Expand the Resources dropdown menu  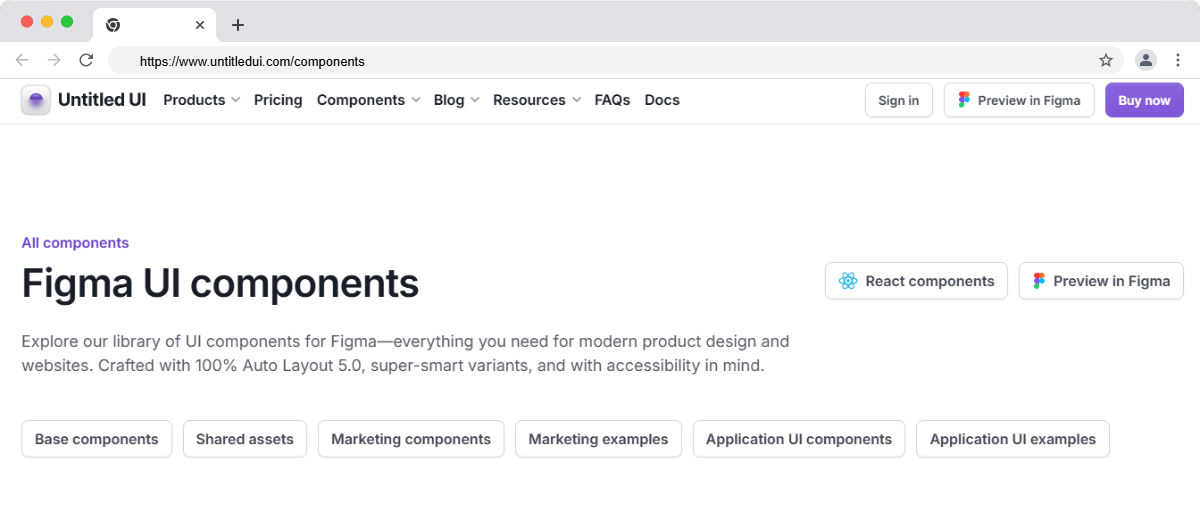(537, 100)
